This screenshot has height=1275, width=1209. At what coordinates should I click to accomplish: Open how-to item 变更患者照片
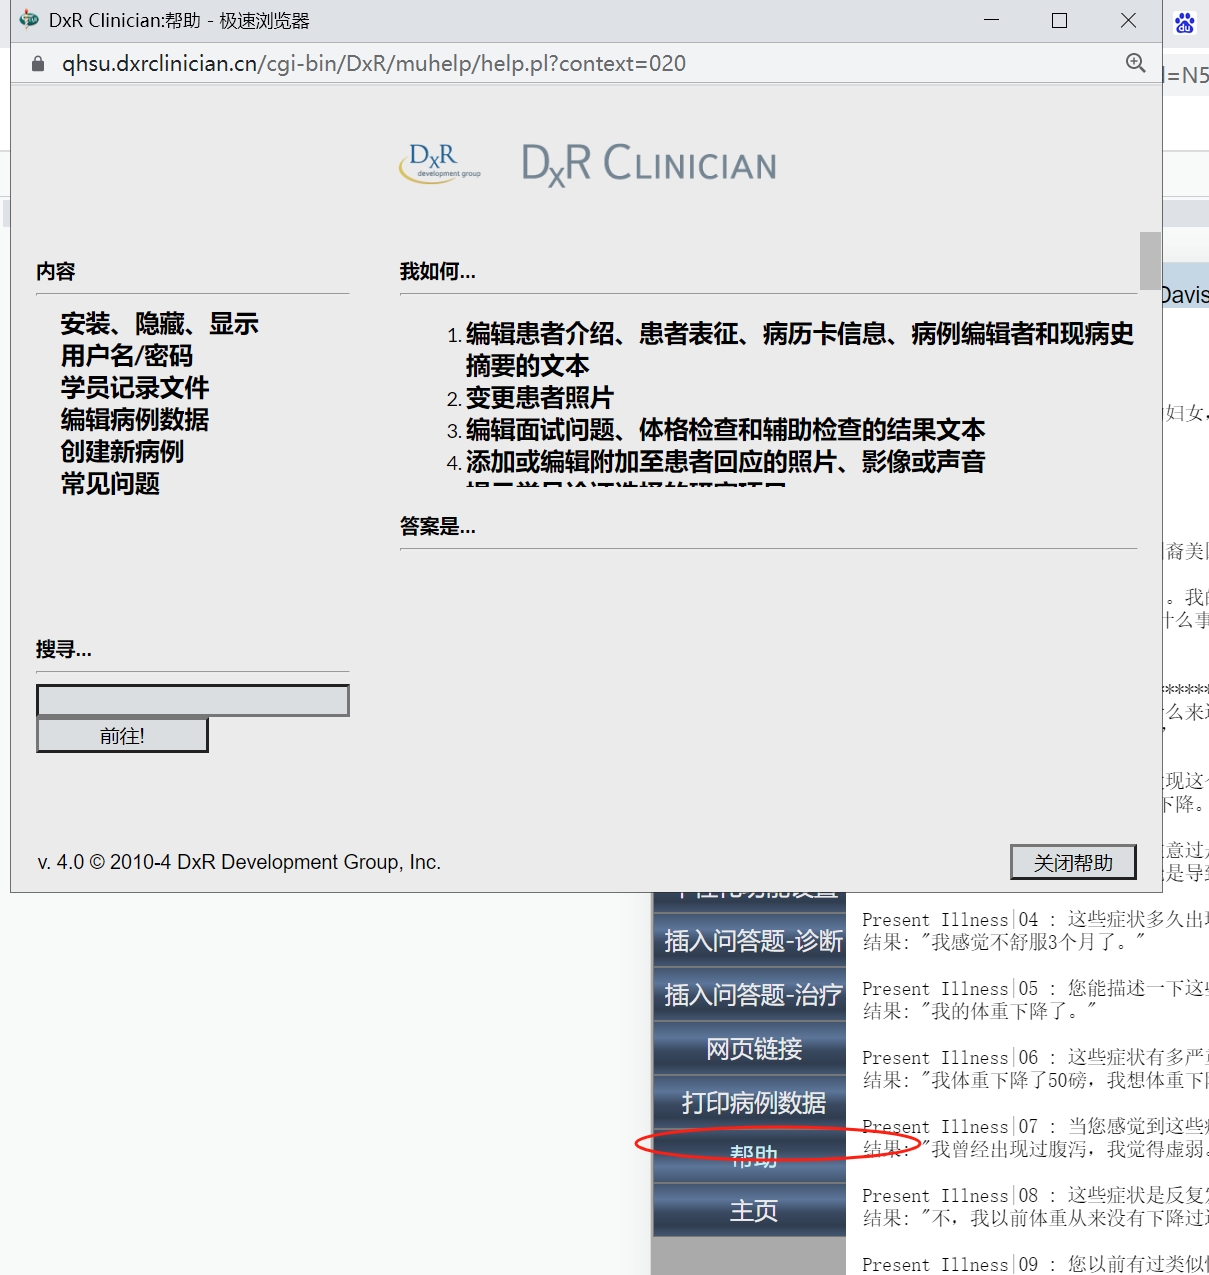pyautogui.click(x=540, y=398)
